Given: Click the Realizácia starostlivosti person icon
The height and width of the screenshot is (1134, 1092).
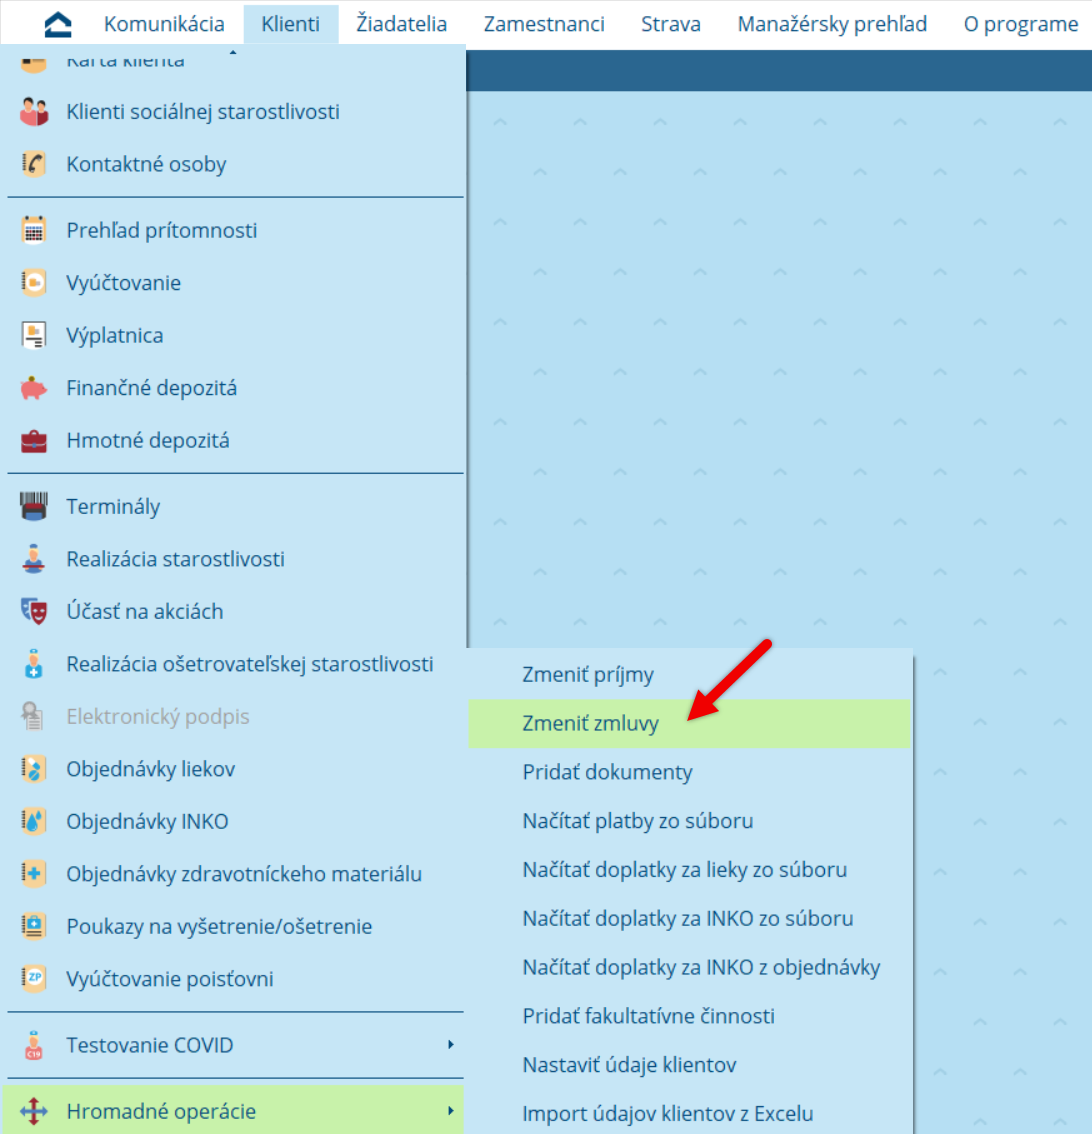Looking at the screenshot, I should coord(34,559).
